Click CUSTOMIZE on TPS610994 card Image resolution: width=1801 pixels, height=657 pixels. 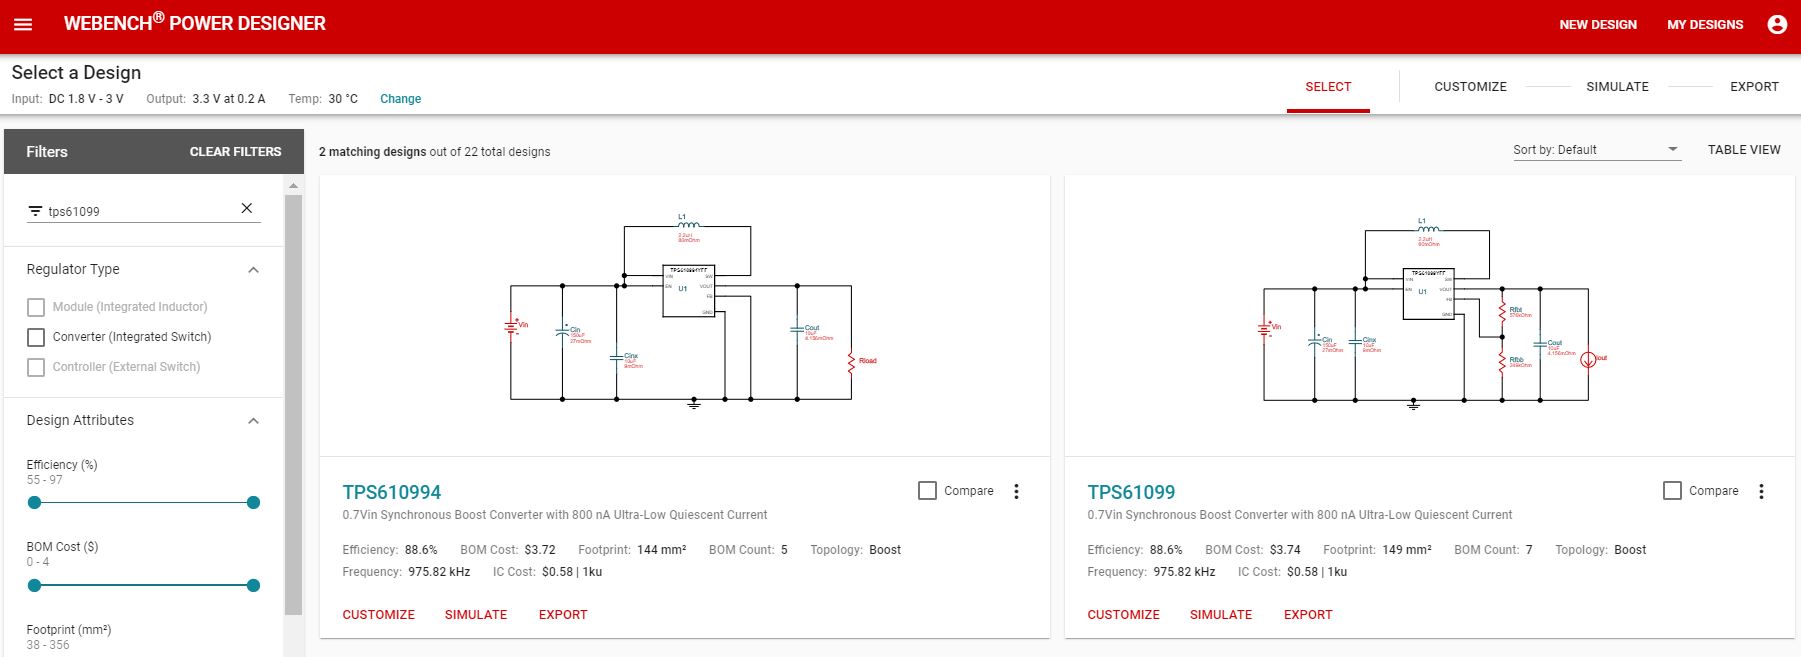379,615
